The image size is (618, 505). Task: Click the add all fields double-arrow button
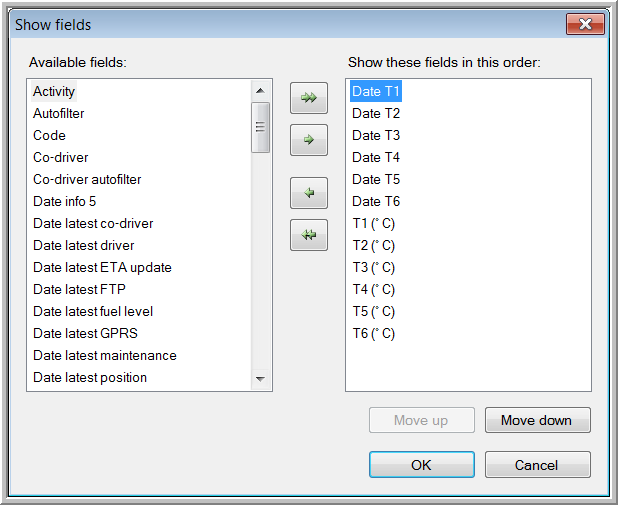309,98
